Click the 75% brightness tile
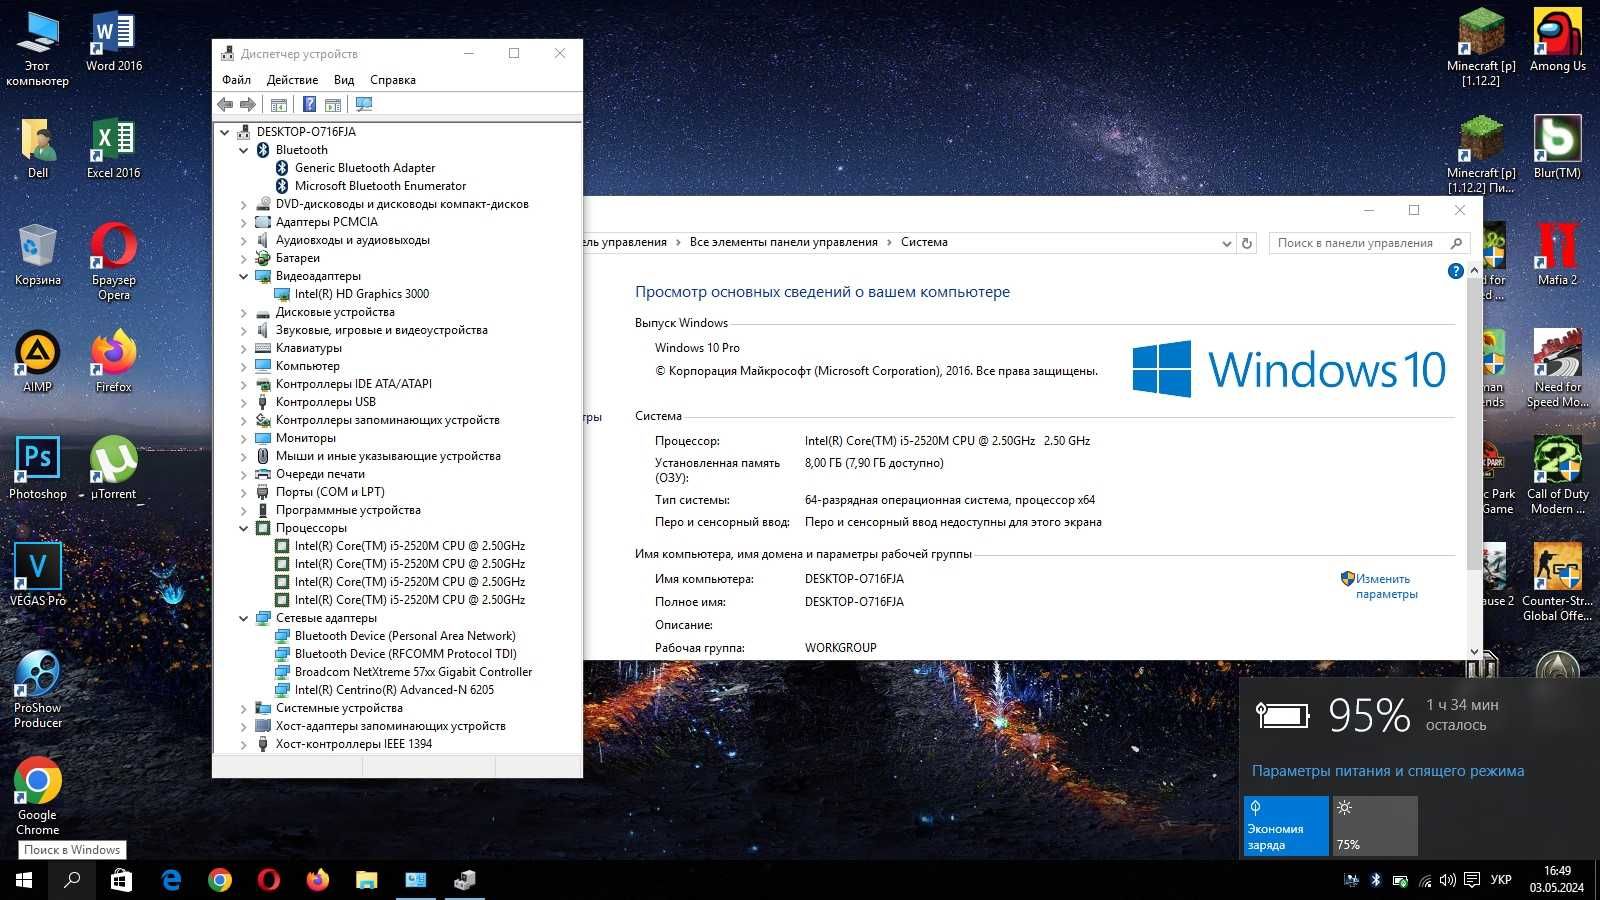This screenshot has height=900, width=1600. tap(1375, 826)
